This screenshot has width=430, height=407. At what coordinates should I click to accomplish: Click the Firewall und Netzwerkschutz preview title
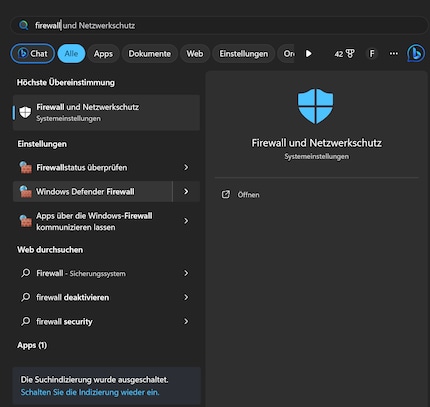(x=316, y=143)
